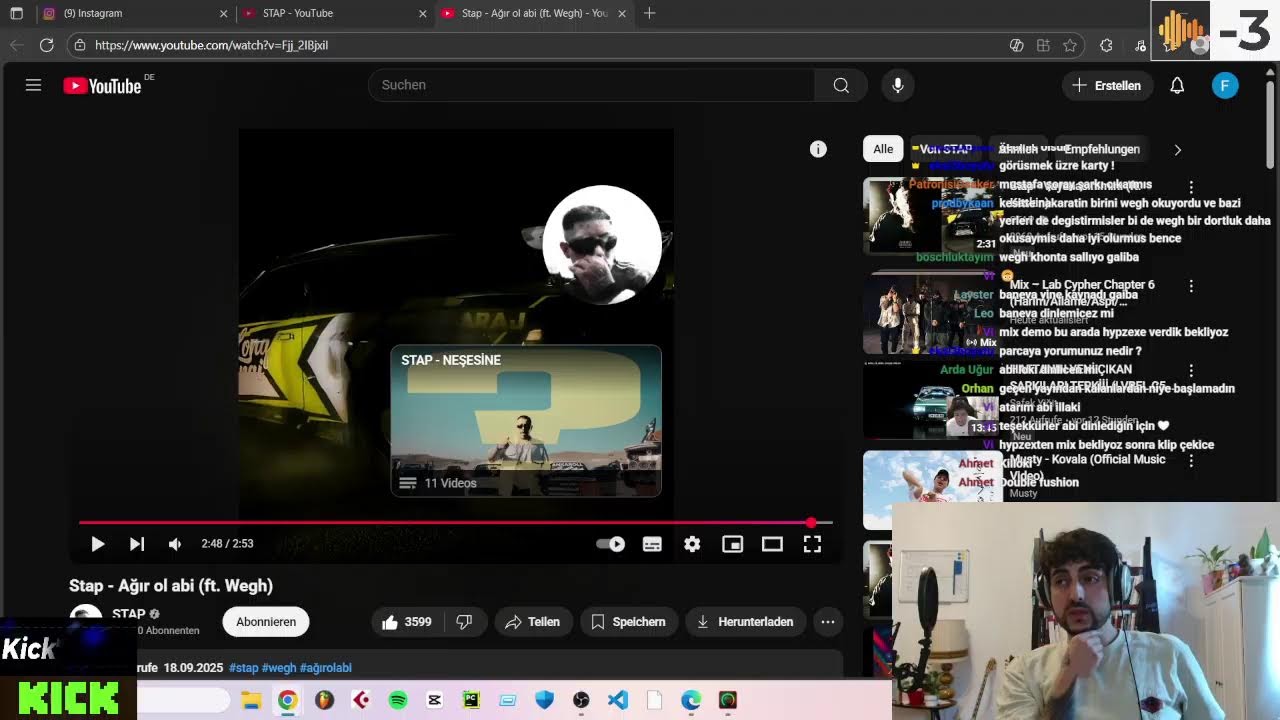Open Visual Studio Code from the taskbar
Viewport: 1280px width, 720px height.
[618, 700]
